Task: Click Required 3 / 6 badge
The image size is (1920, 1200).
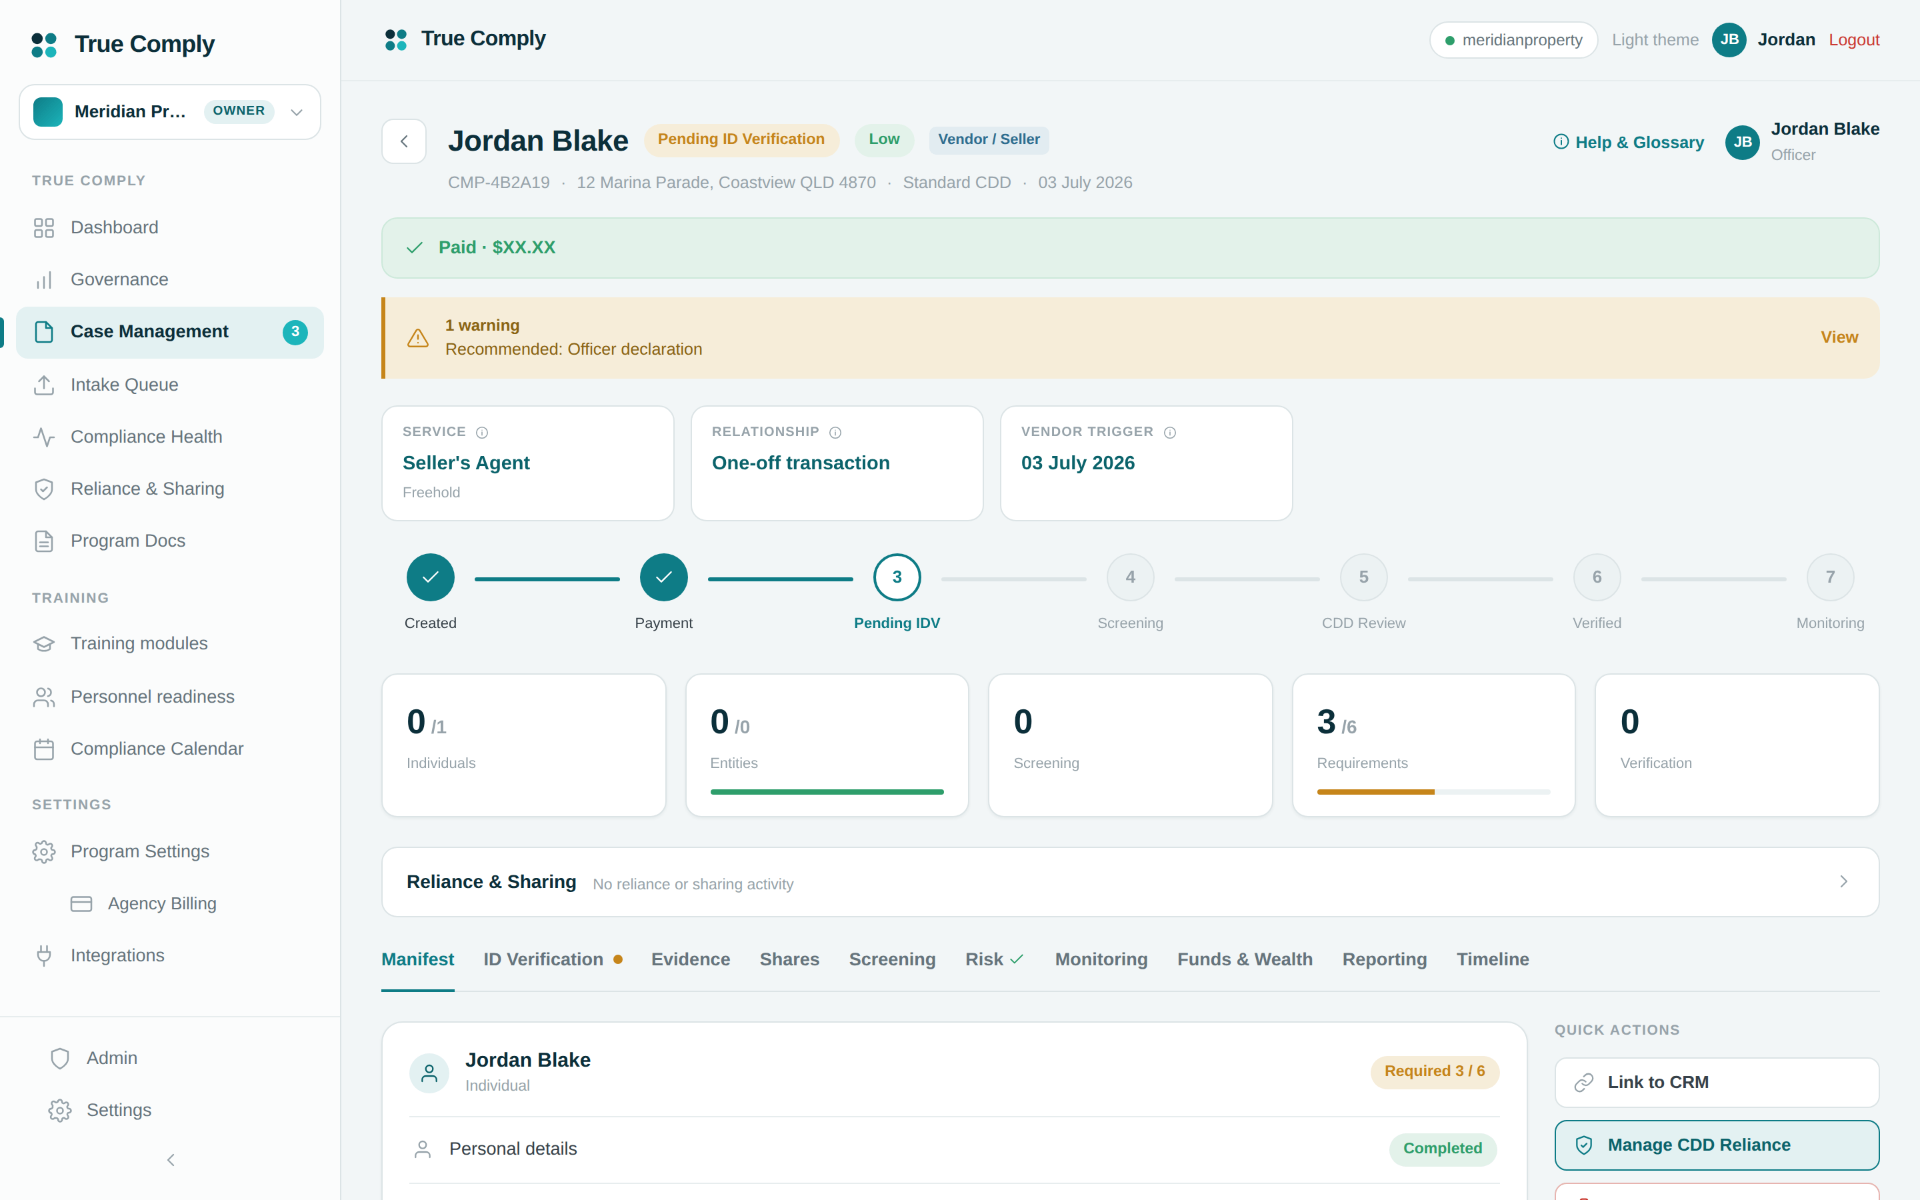Action: [x=1435, y=1072]
